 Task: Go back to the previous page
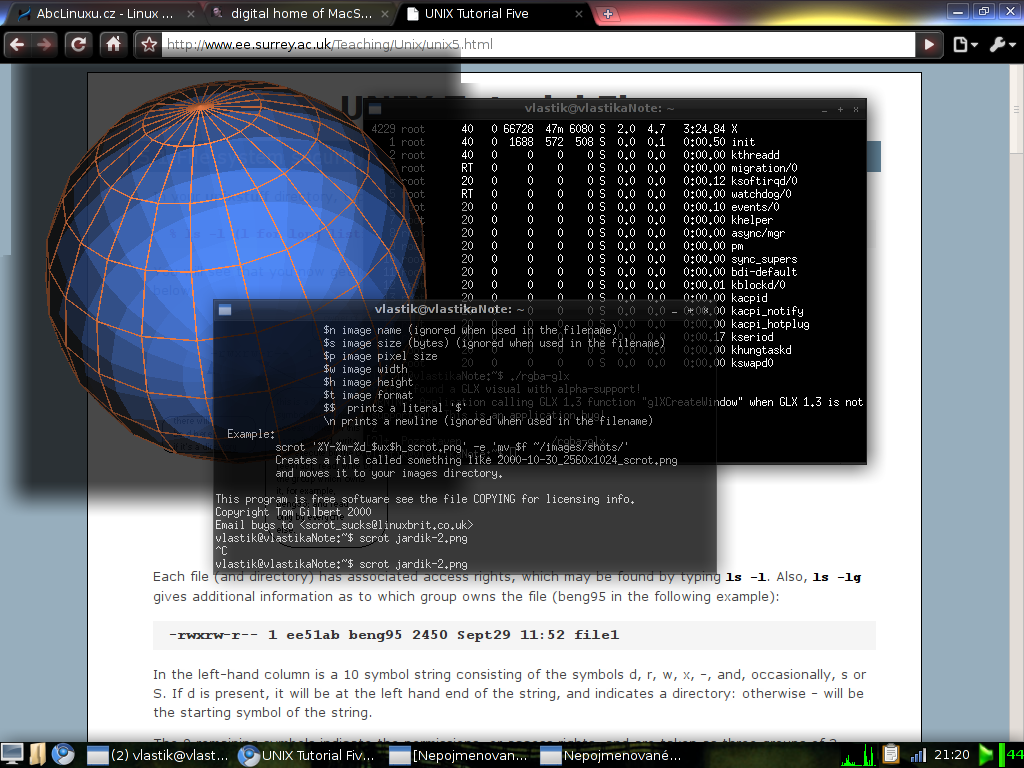pos(18,44)
